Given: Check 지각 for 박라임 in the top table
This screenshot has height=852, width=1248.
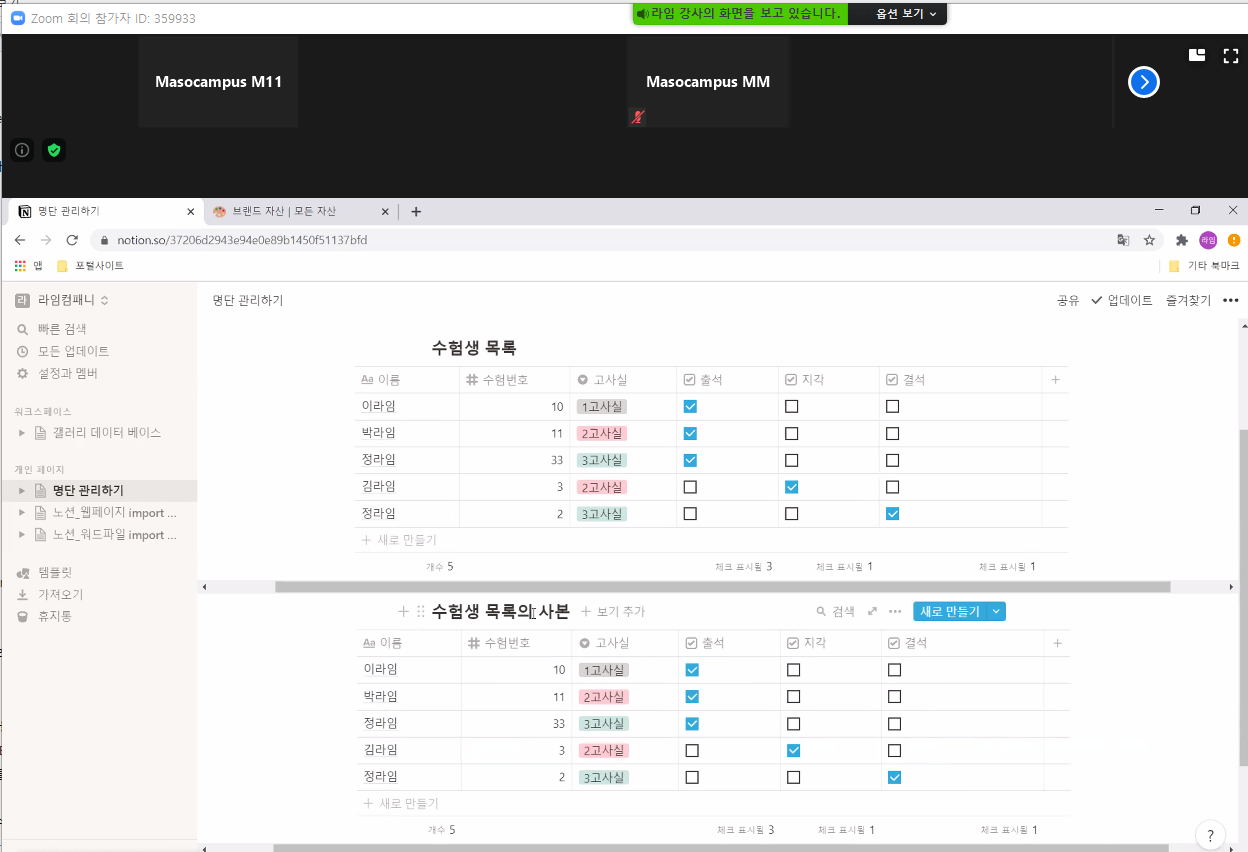Looking at the screenshot, I should tap(791, 434).
